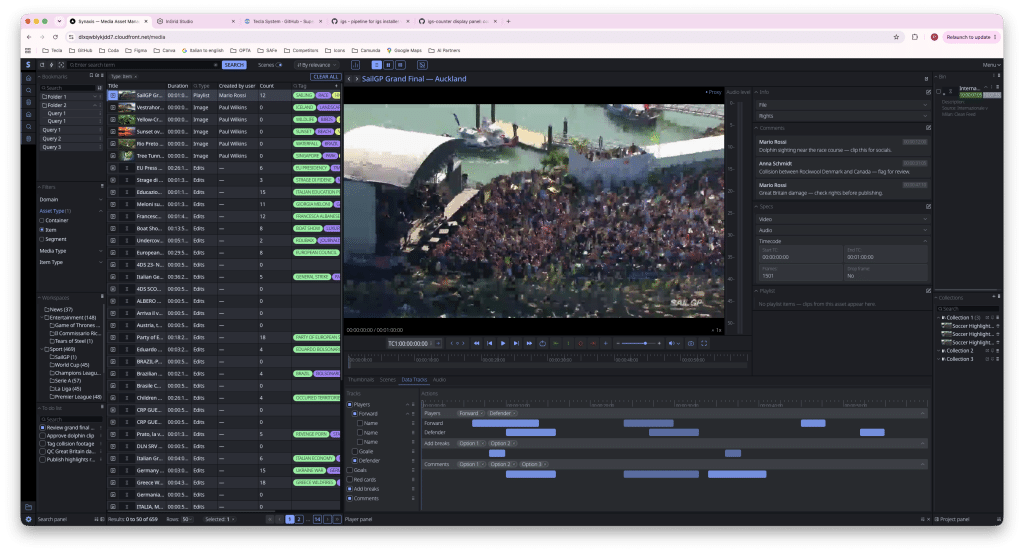This screenshot has width=1024, height=553.
Task: Open the Menu dropdown at top right
Action: coord(991,65)
